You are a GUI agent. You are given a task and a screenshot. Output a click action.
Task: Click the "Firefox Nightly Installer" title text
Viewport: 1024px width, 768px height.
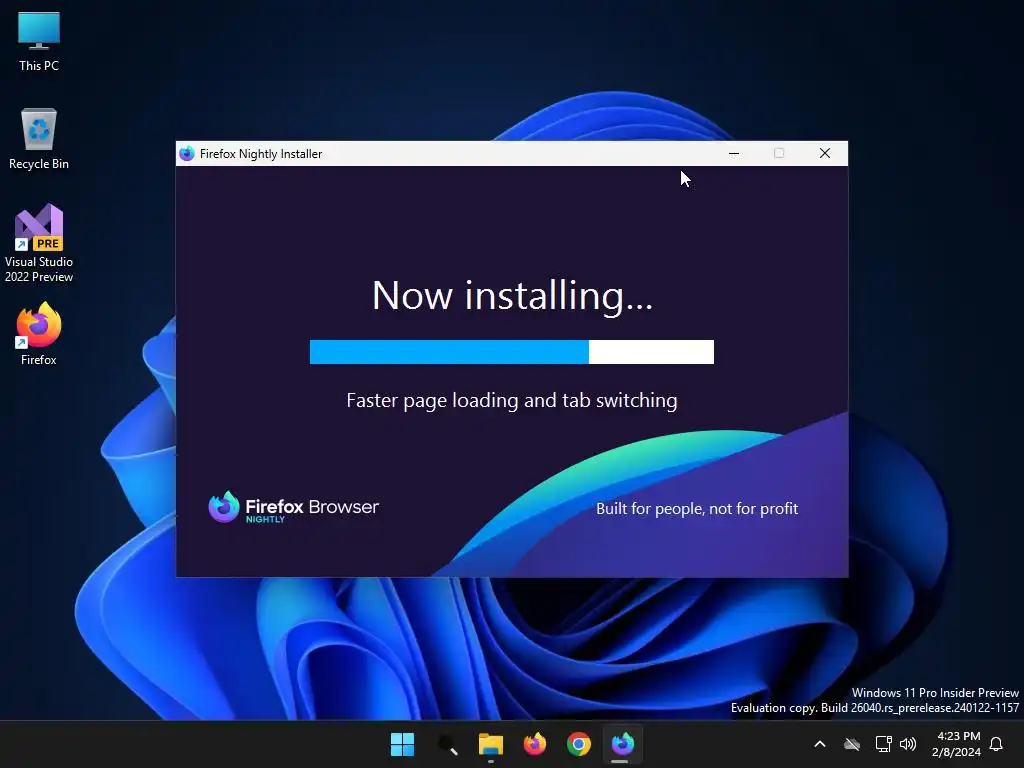pos(261,153)
